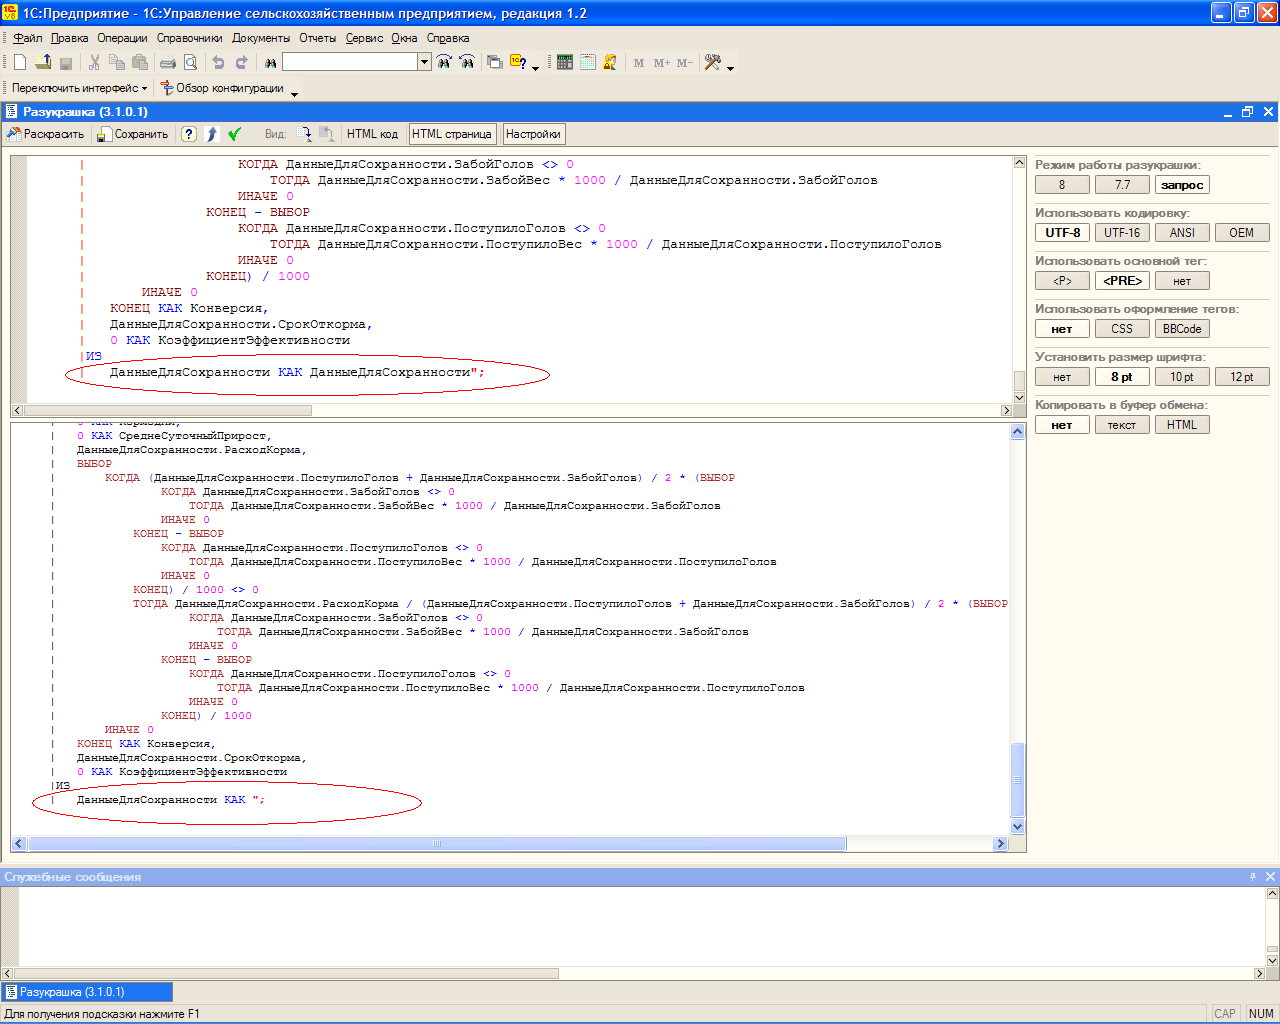Screen dimensions: 1280x1024
Task: Click the Print icon
Action: tap(168, 62)
